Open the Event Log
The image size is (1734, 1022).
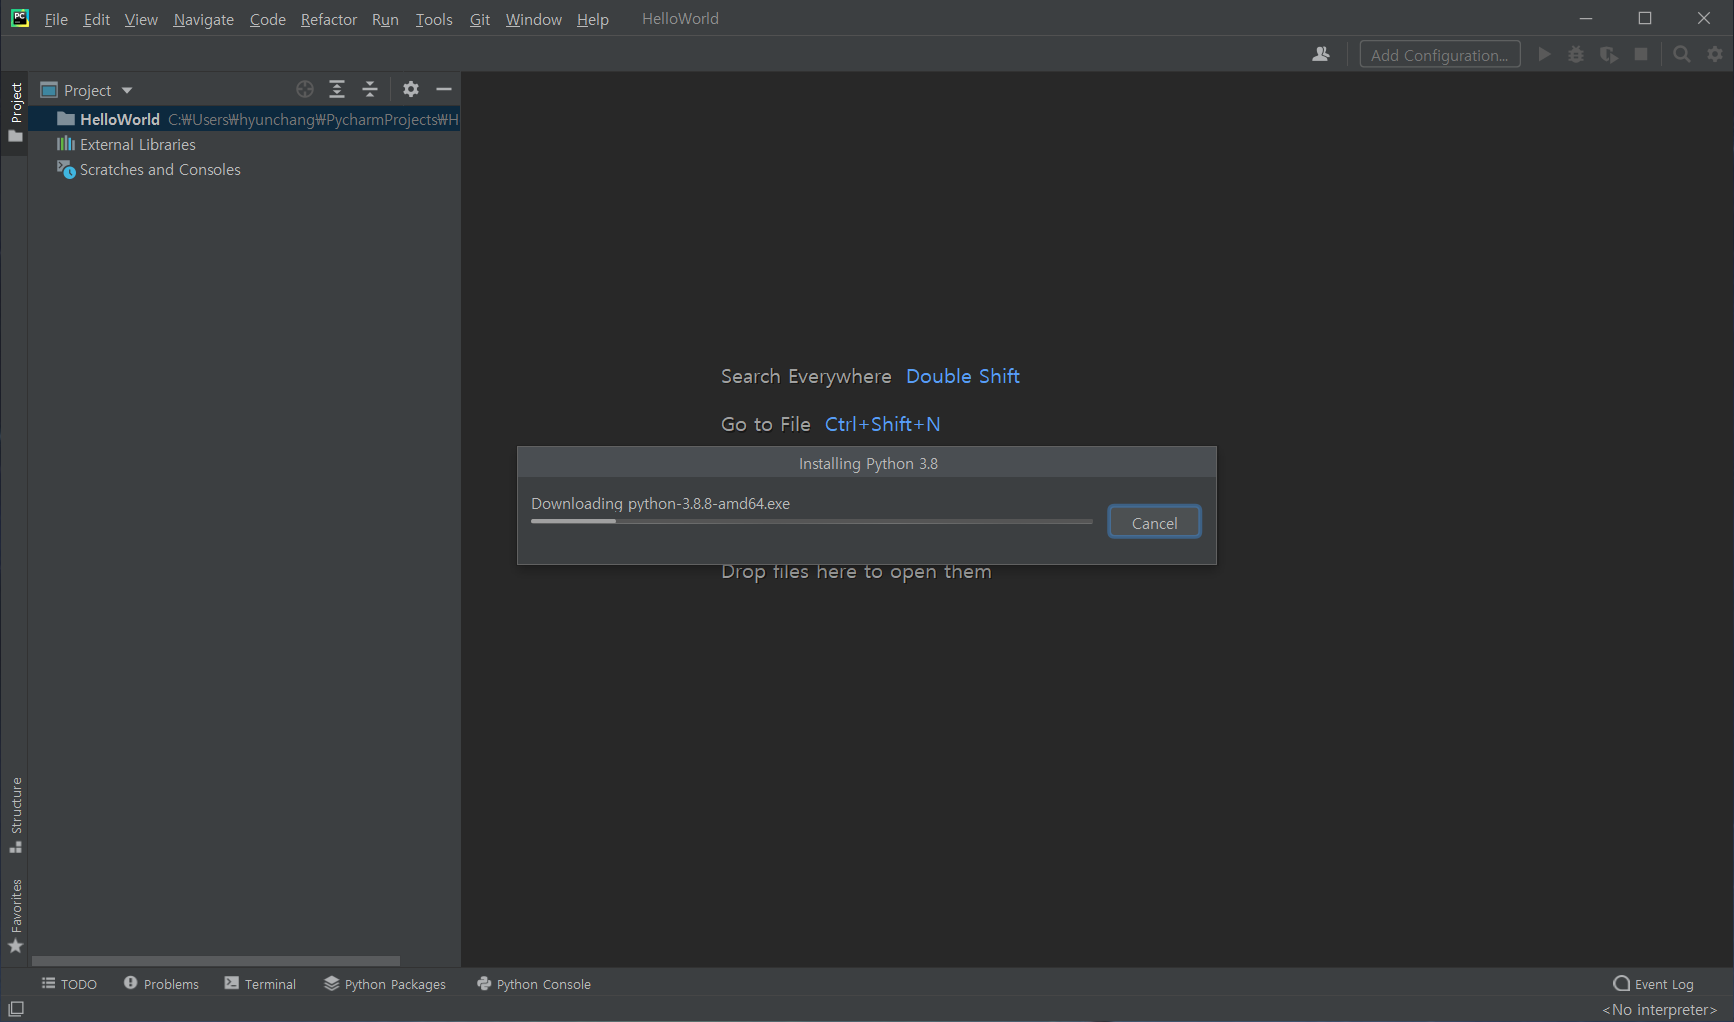click(x=1654, y=984)
